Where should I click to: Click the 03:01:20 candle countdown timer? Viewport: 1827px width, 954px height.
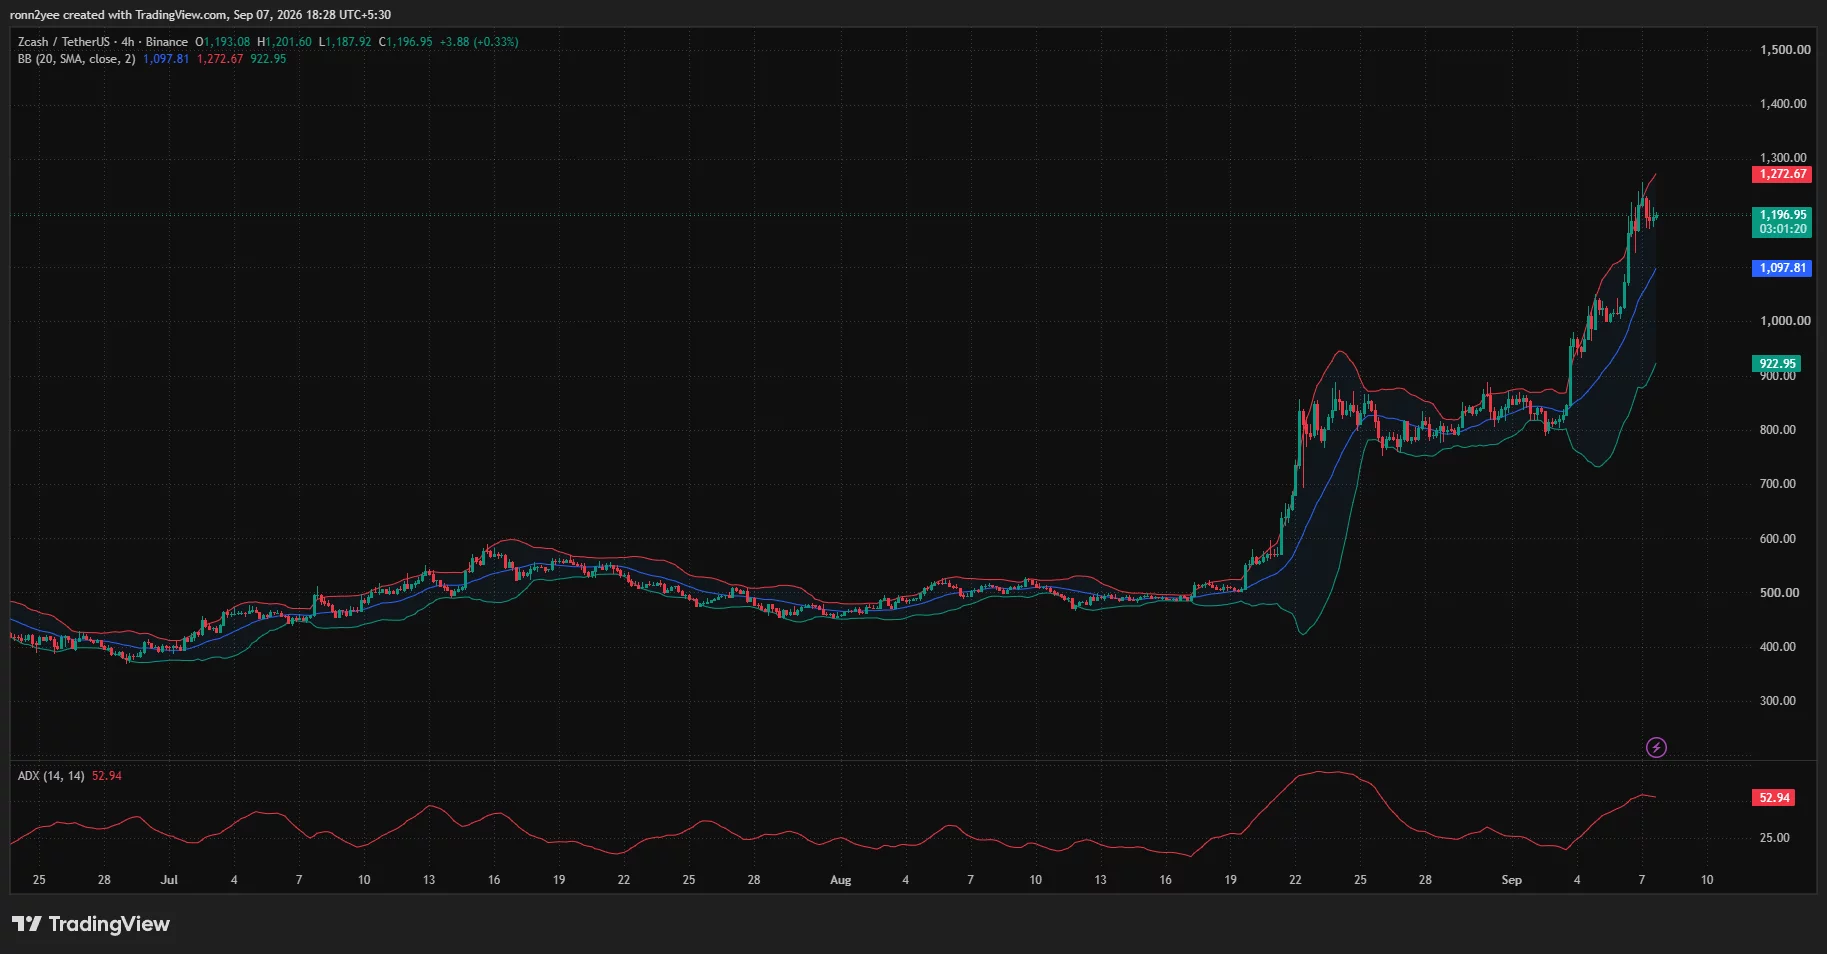click(x=1783, y=229)
